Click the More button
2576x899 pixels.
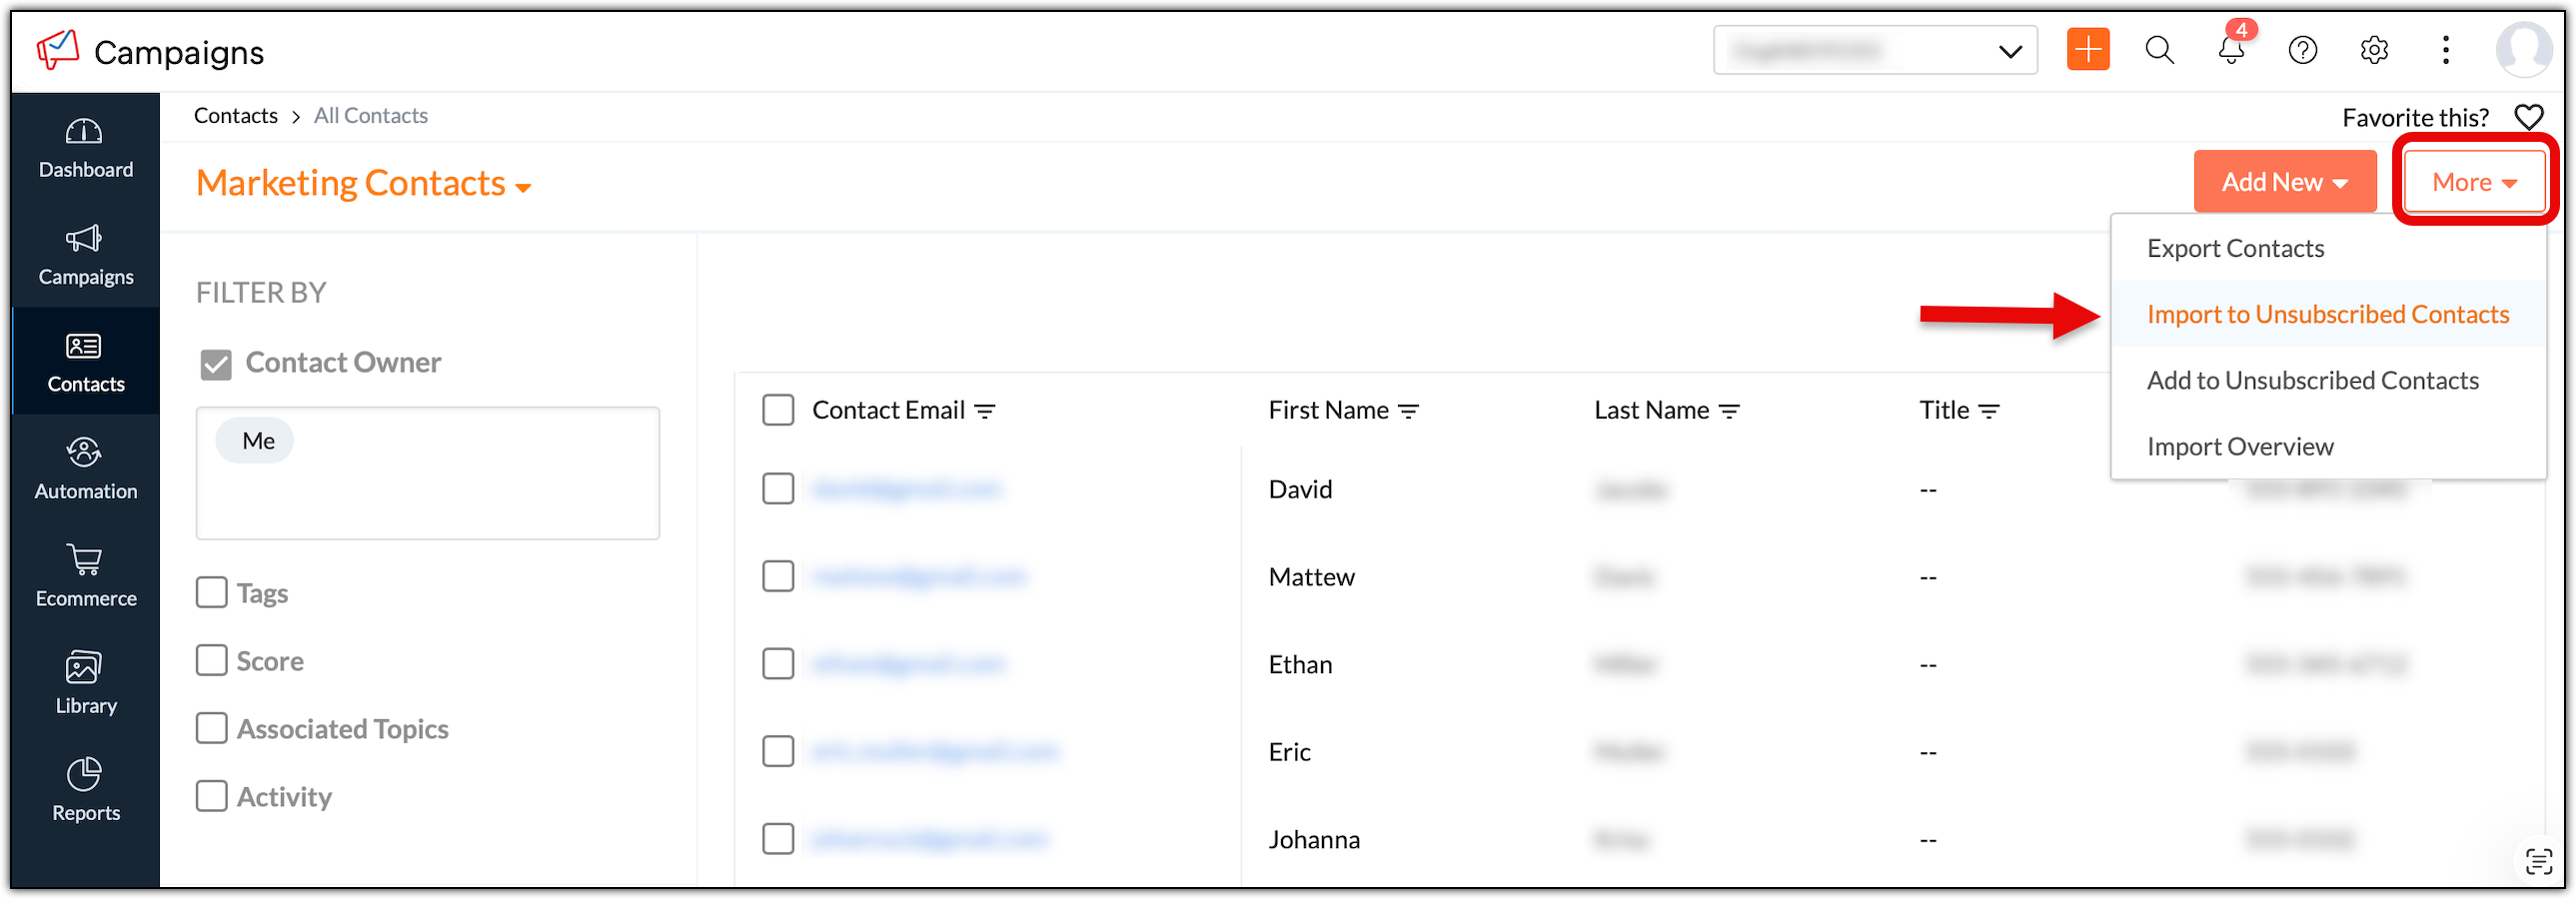pos(2473,182)
